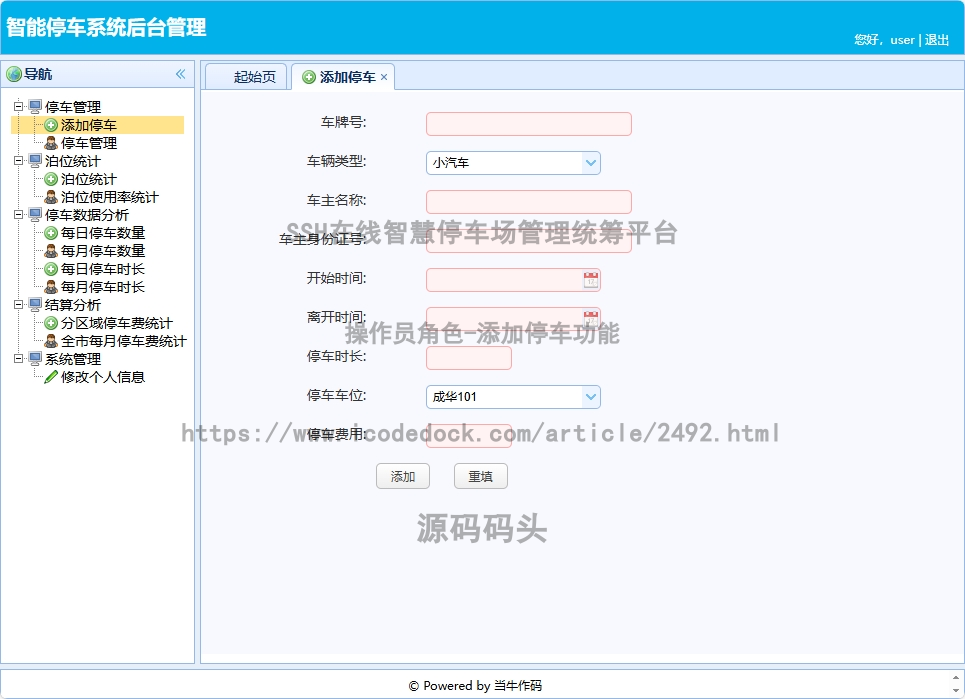Viewport: 965px width, 699px height.
Task: Collapse the 系统管理 tree node
Action: point(19,359)
